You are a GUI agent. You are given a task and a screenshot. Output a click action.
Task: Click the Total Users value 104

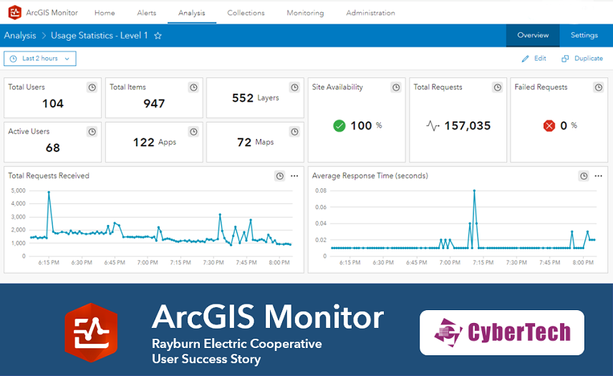[x=53, y=104]
